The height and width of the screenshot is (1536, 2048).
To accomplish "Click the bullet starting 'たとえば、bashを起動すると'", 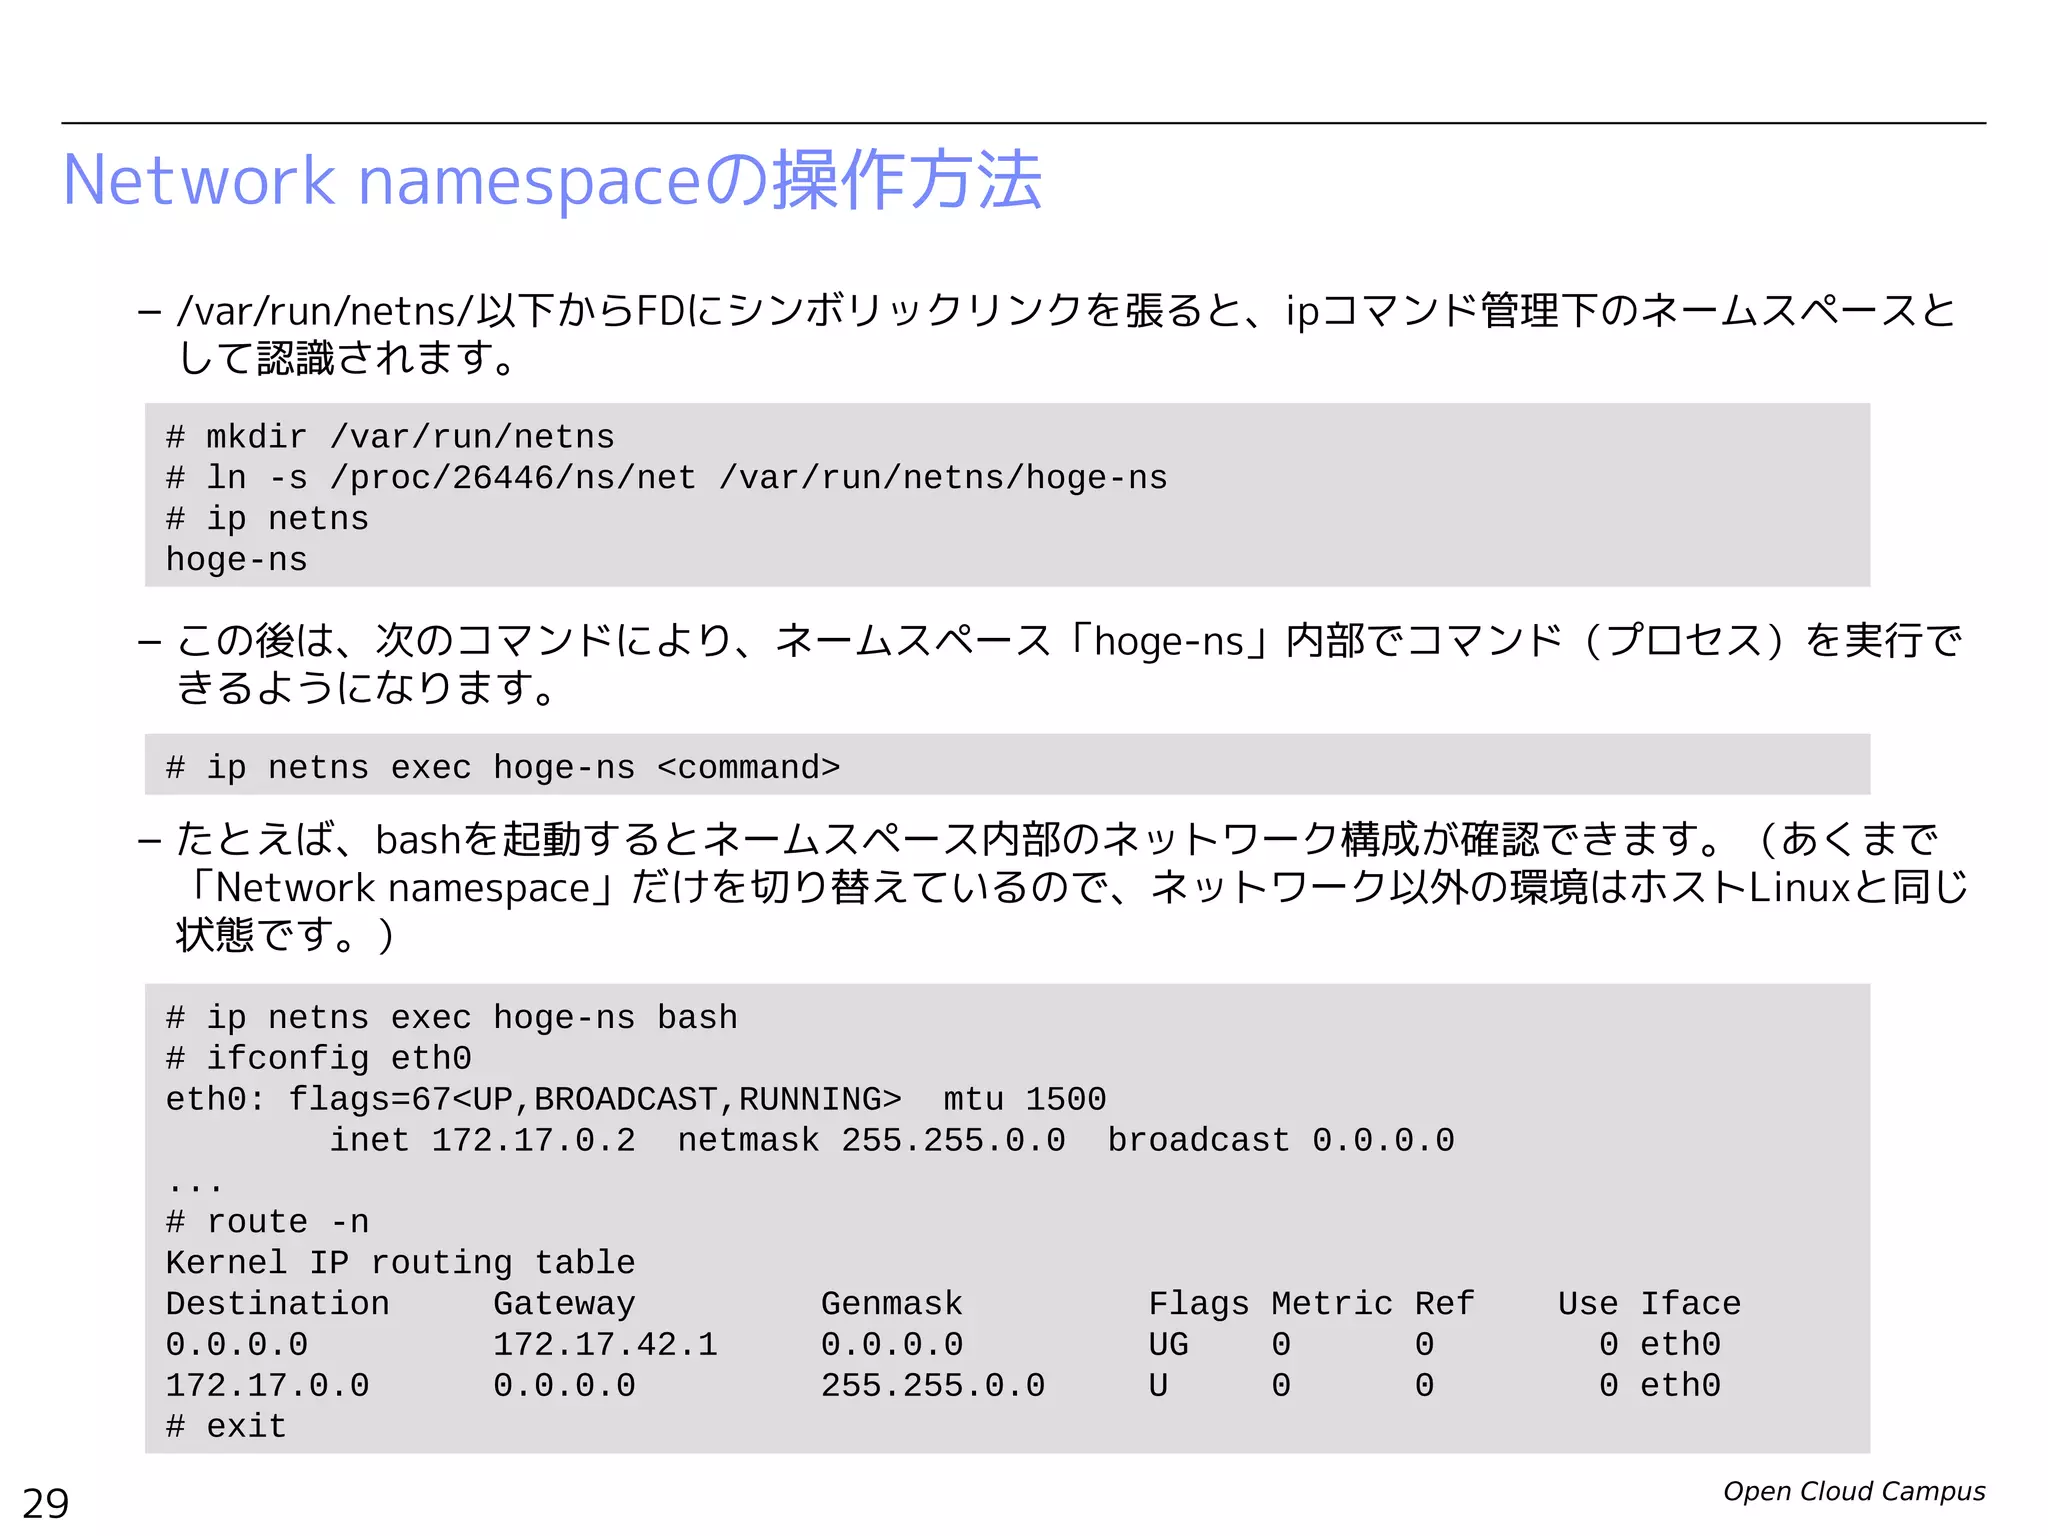I will (x=1053, y=886).
